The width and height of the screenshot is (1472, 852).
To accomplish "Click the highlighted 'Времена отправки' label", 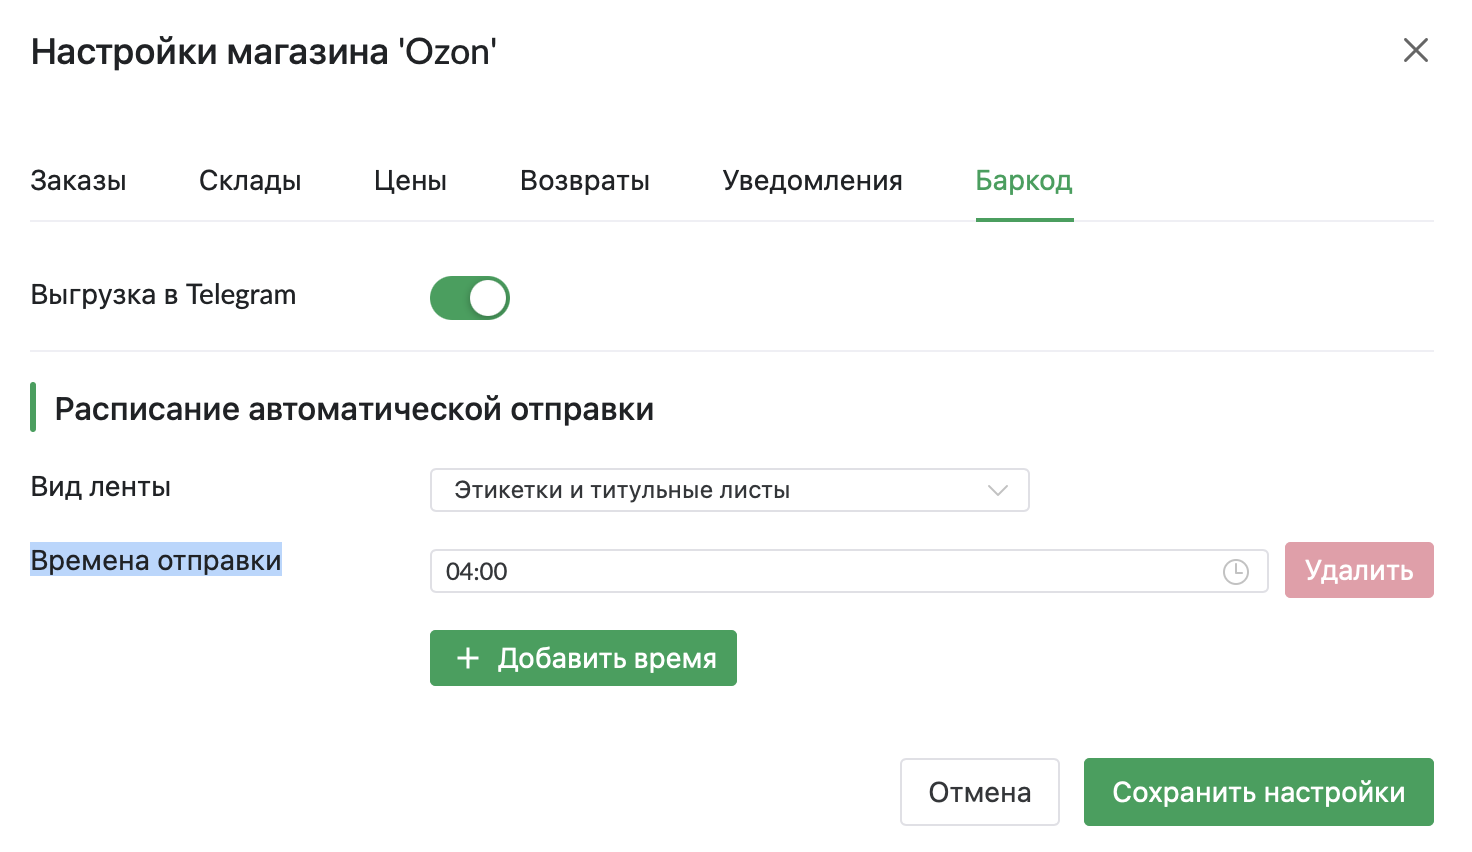I will 156,560.
